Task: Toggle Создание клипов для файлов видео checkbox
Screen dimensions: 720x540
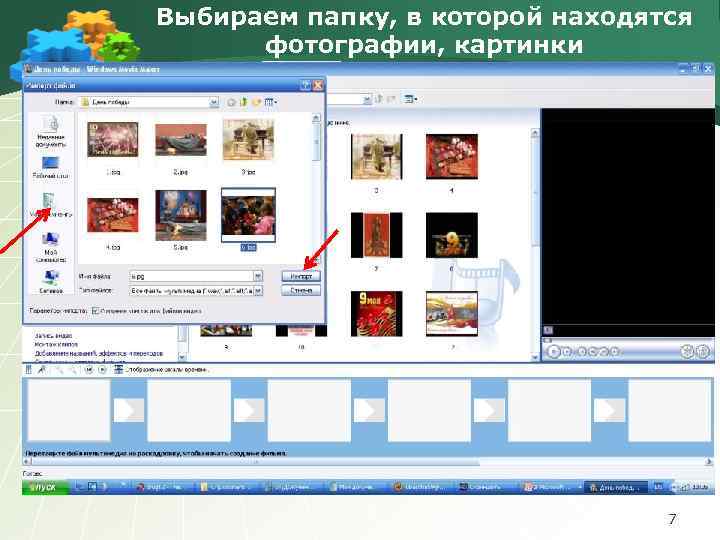Action: (96, 311)
